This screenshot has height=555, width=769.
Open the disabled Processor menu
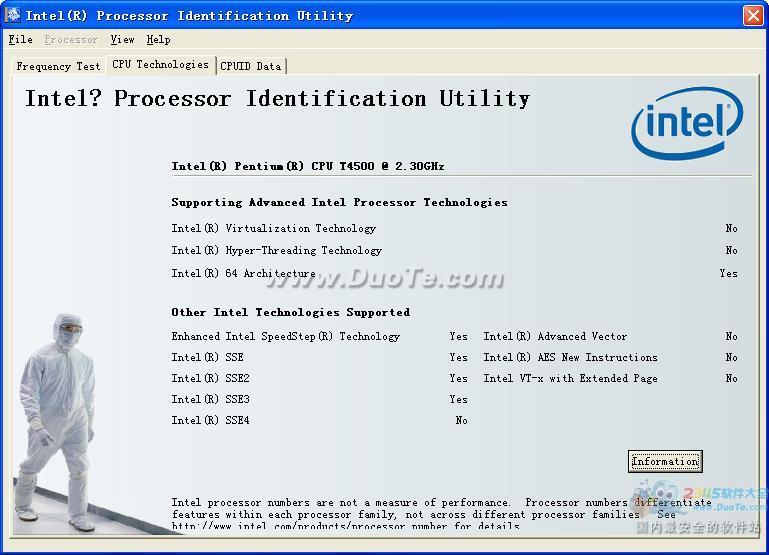coord(71,40)
